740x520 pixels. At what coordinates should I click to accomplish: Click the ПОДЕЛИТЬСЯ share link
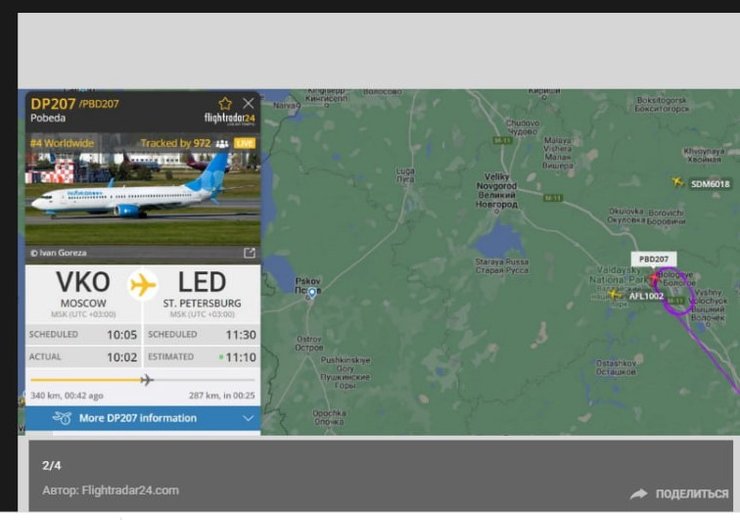coord(692,494)
